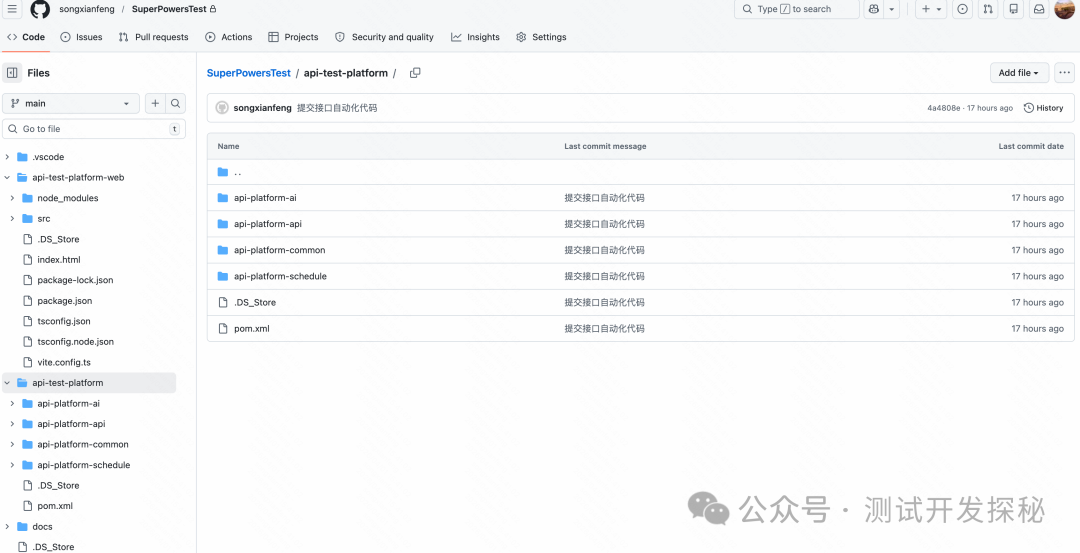This screenshot has height=553, width=1080.
Task: Click songxianfeng commit author name
Action: click(x=262, y=108)
